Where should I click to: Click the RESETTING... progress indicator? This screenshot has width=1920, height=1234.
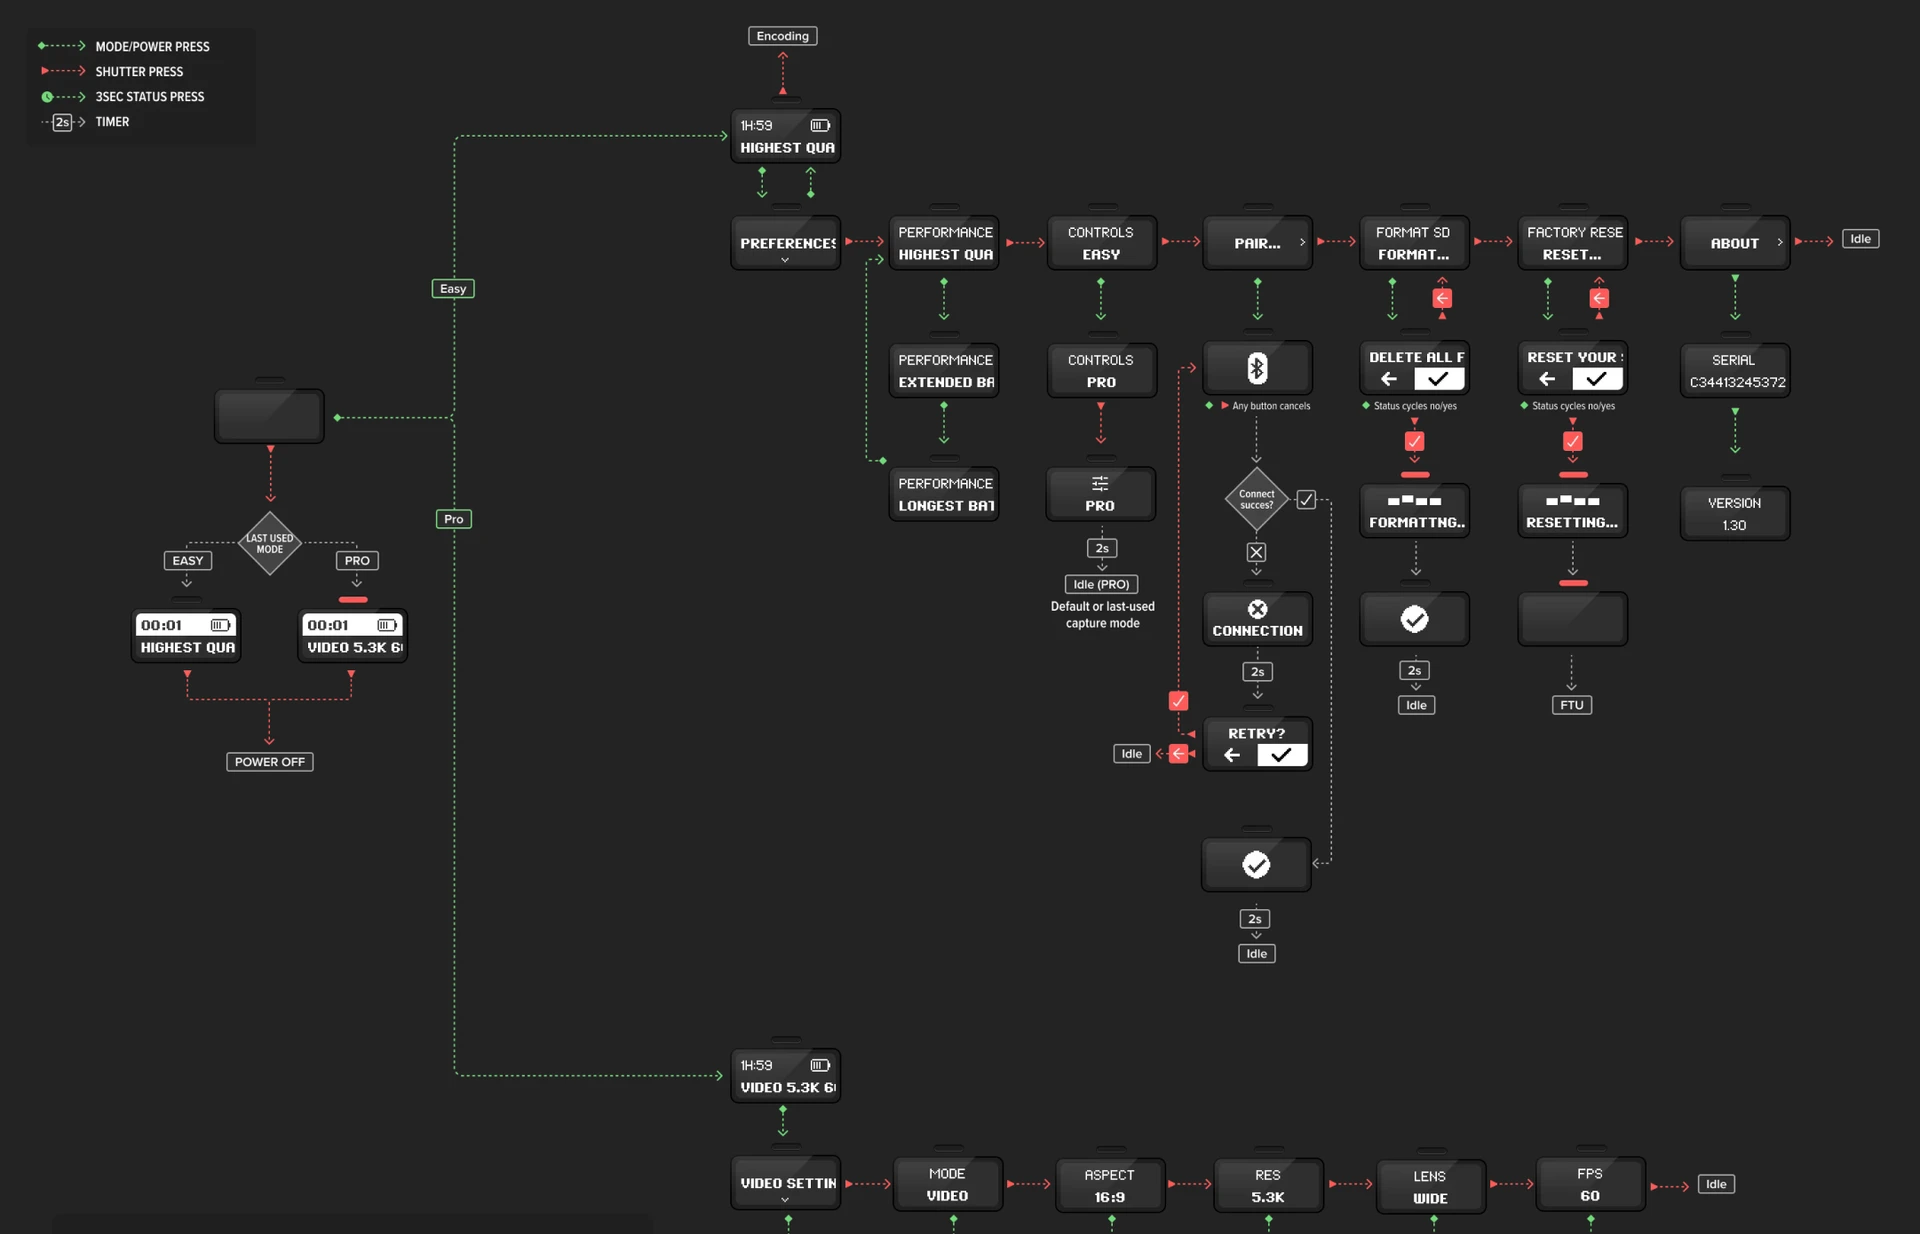1572,501
